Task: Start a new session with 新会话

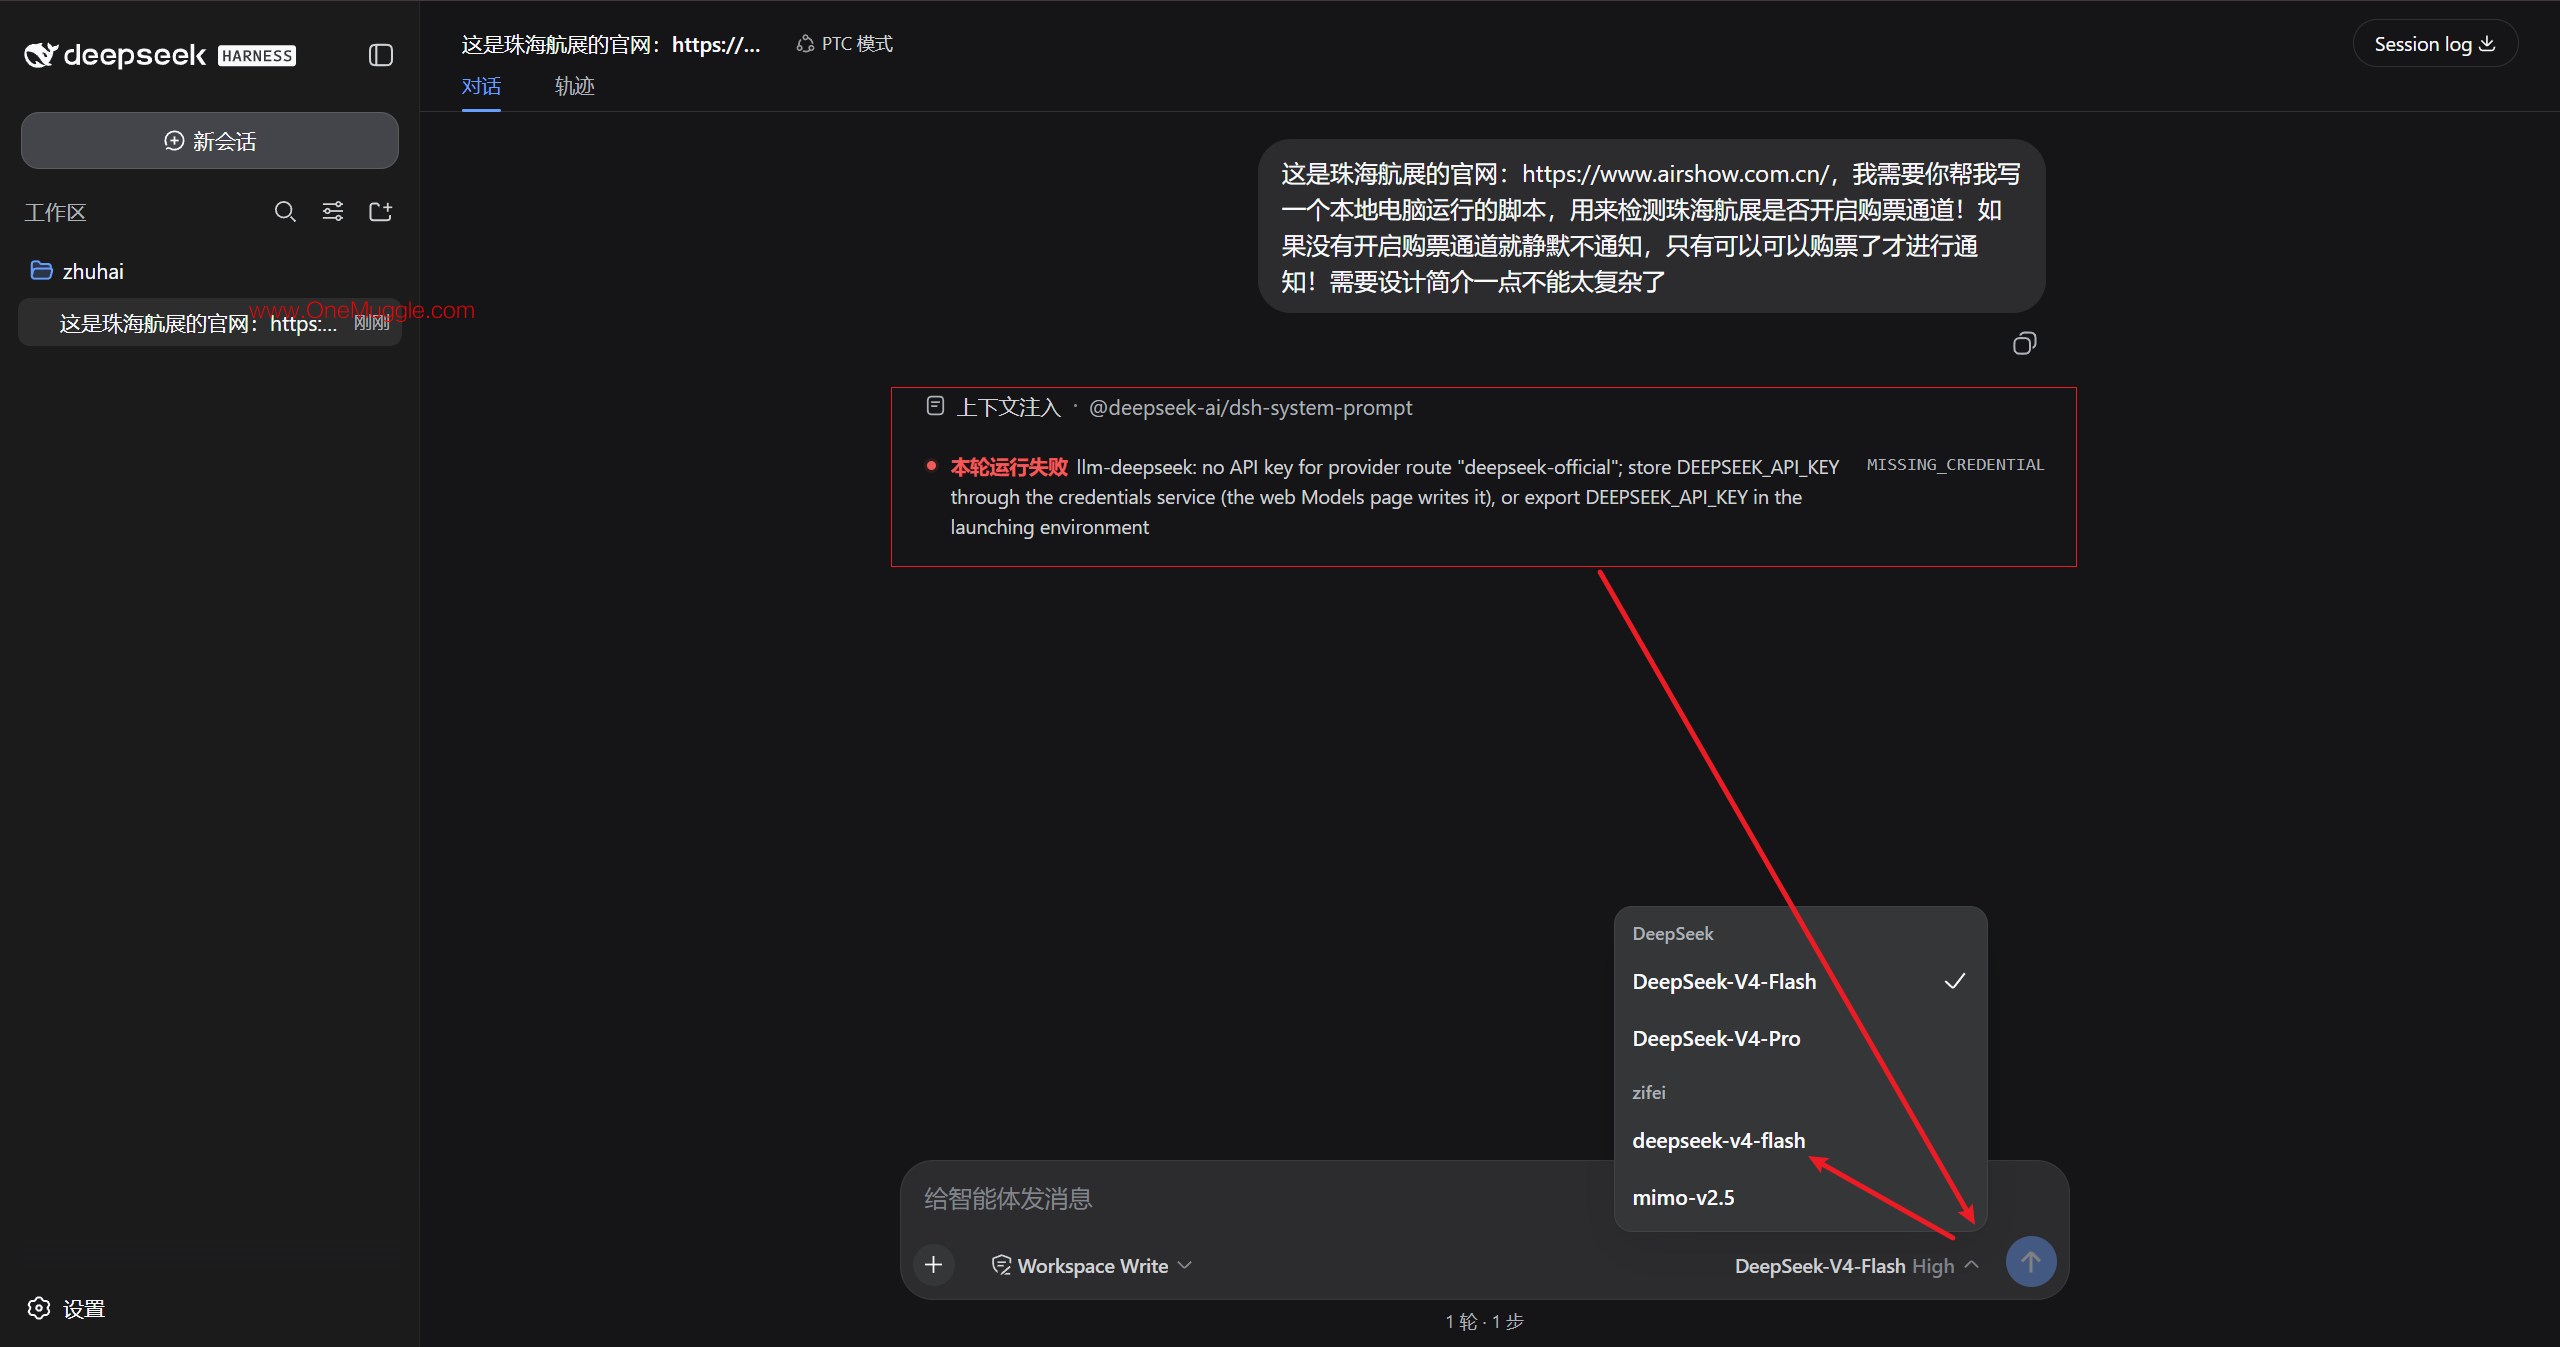Action: 210,141
